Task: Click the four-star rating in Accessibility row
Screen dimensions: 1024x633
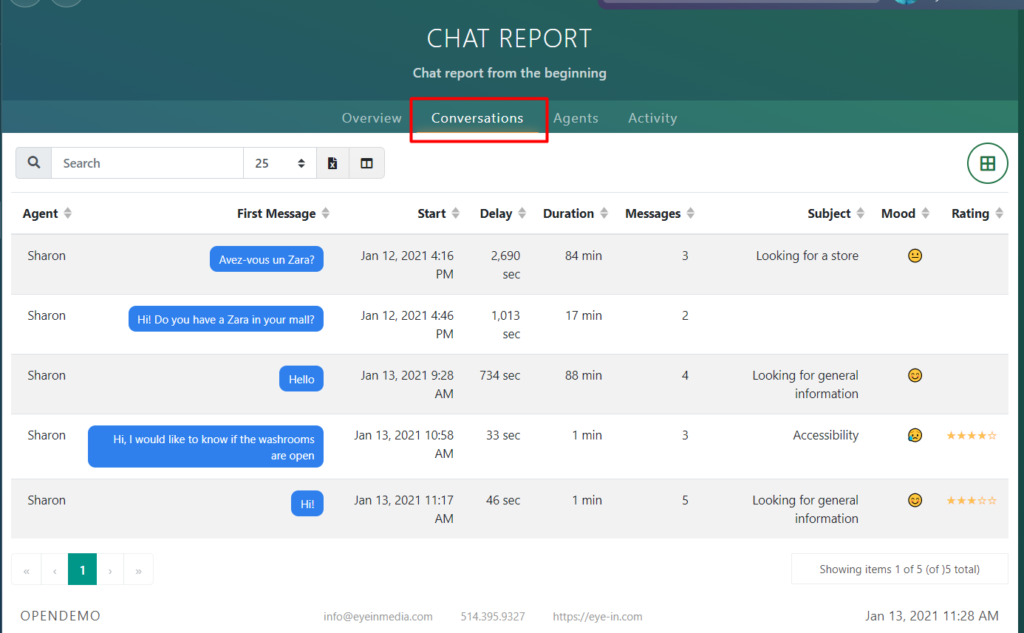Action: [x=971, y=436]
